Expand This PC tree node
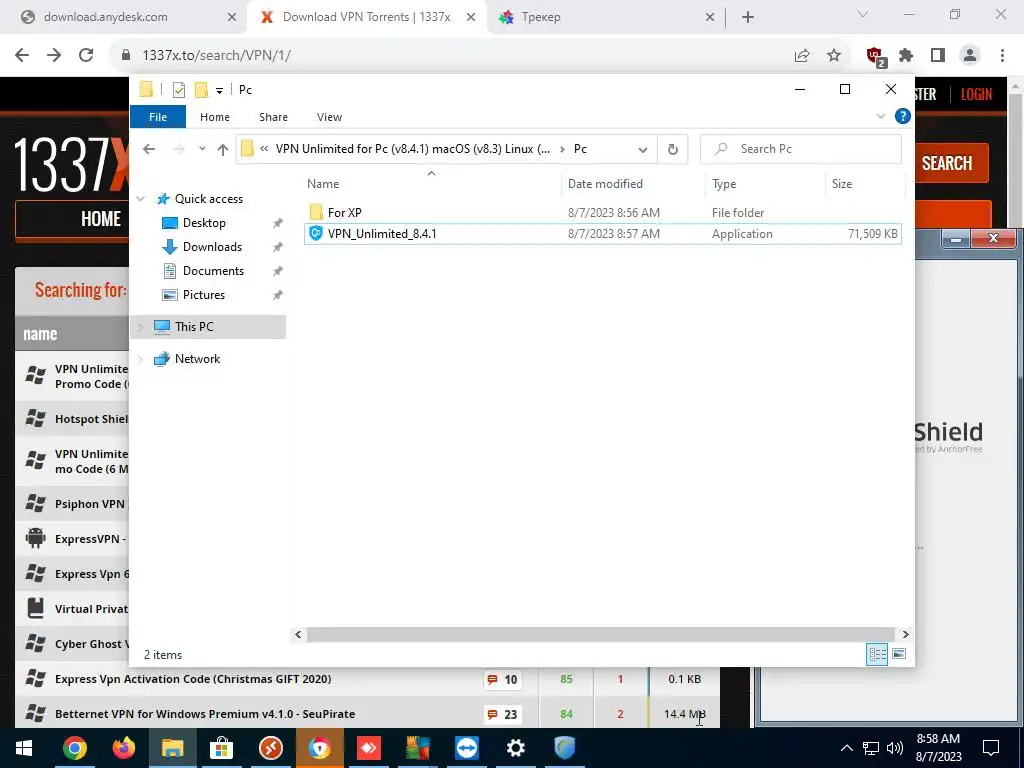 [x=140, y=327]
